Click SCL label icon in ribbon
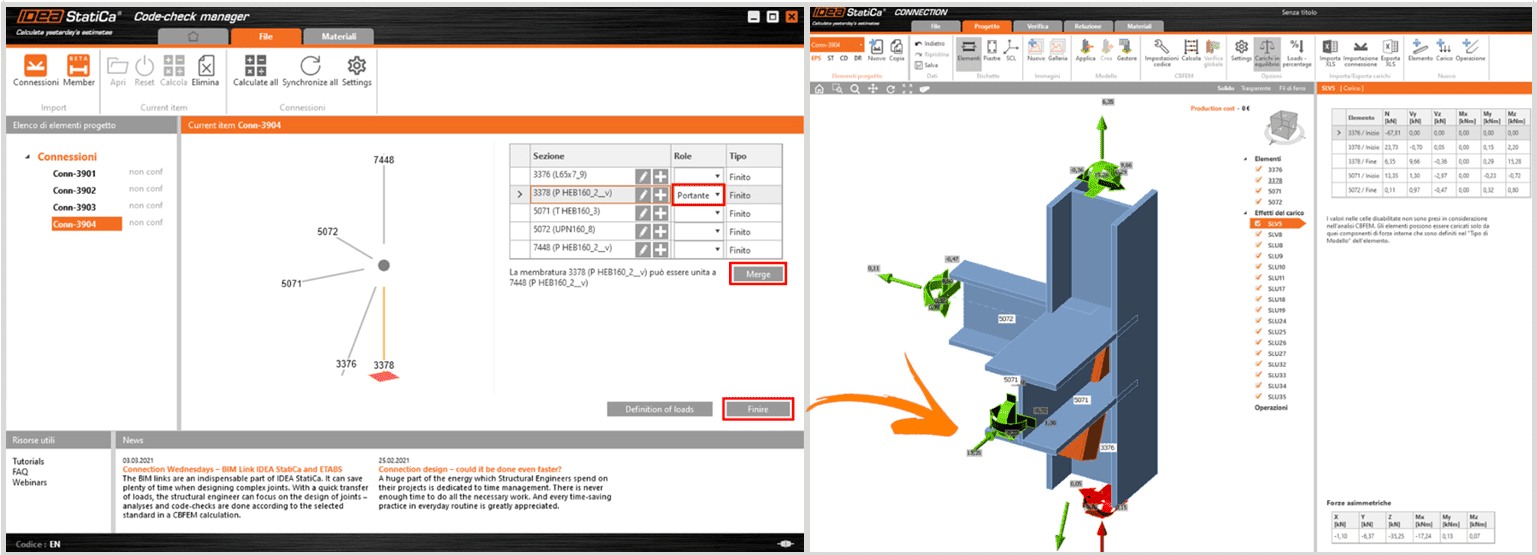The height and width of the screenshot is (555, 1537). pos(1011,46)
